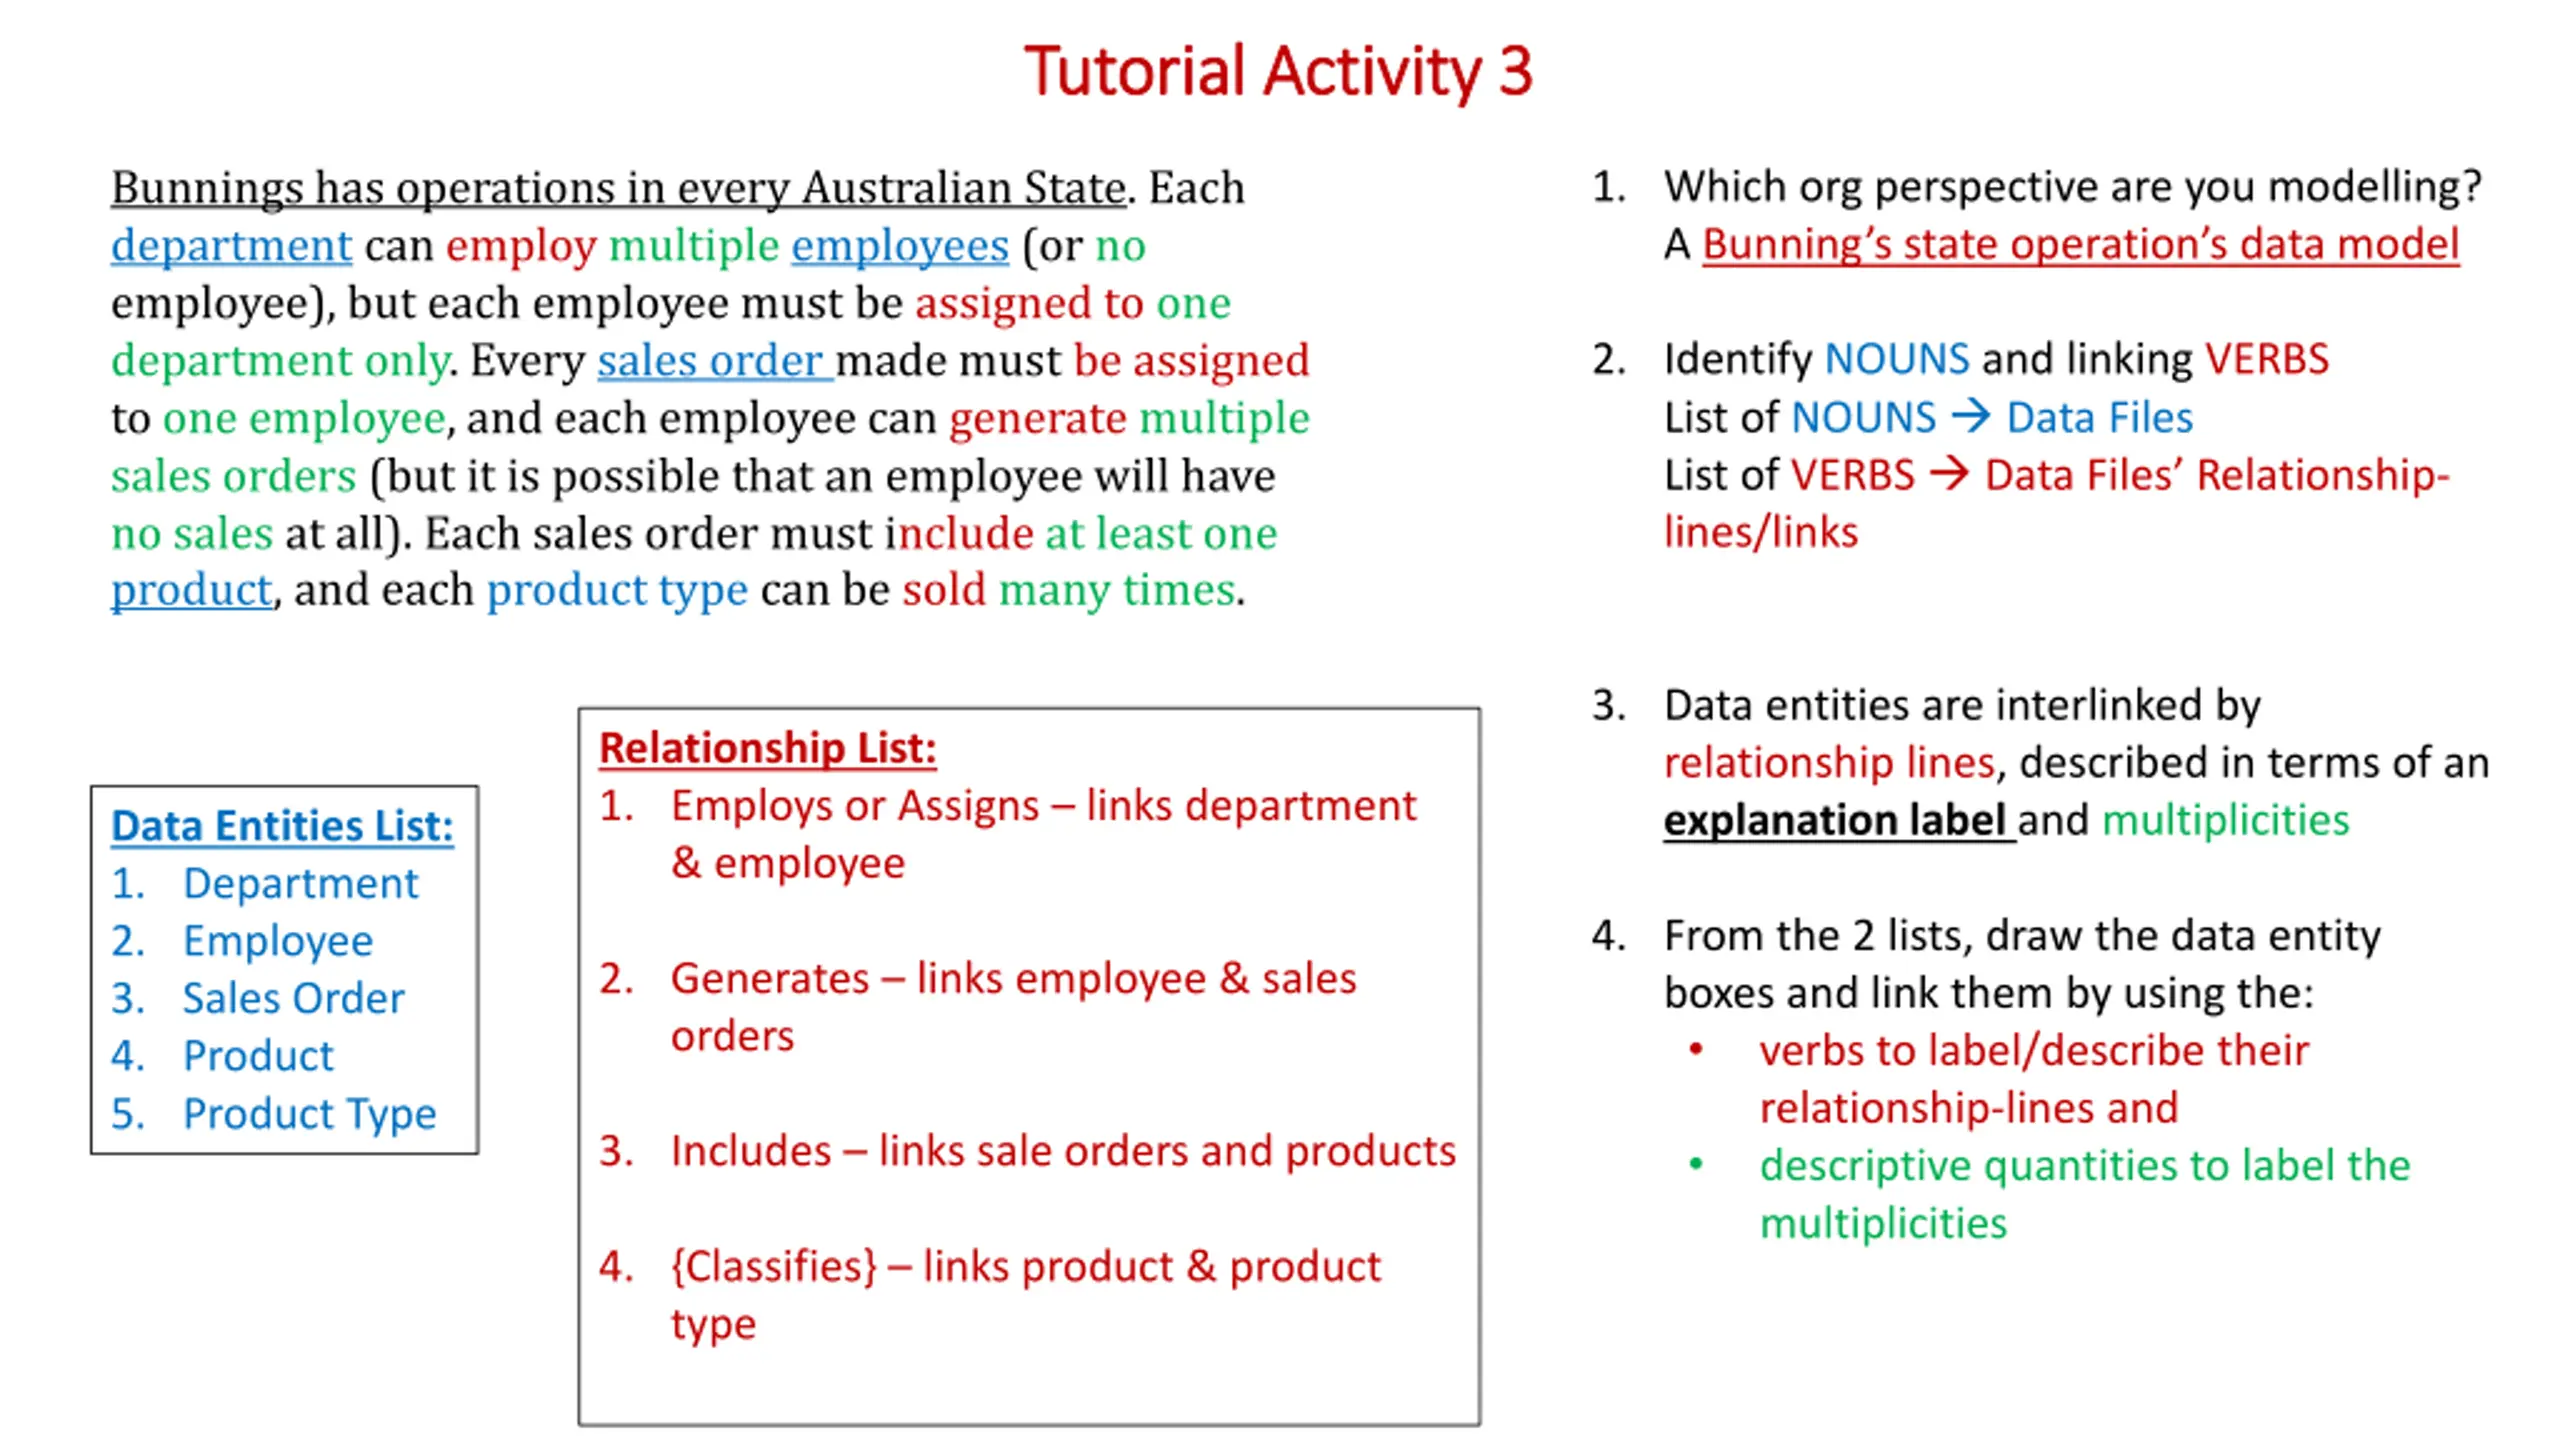
Task: Click red 'generate' word in paragraph
Action: click(1038, 419)
